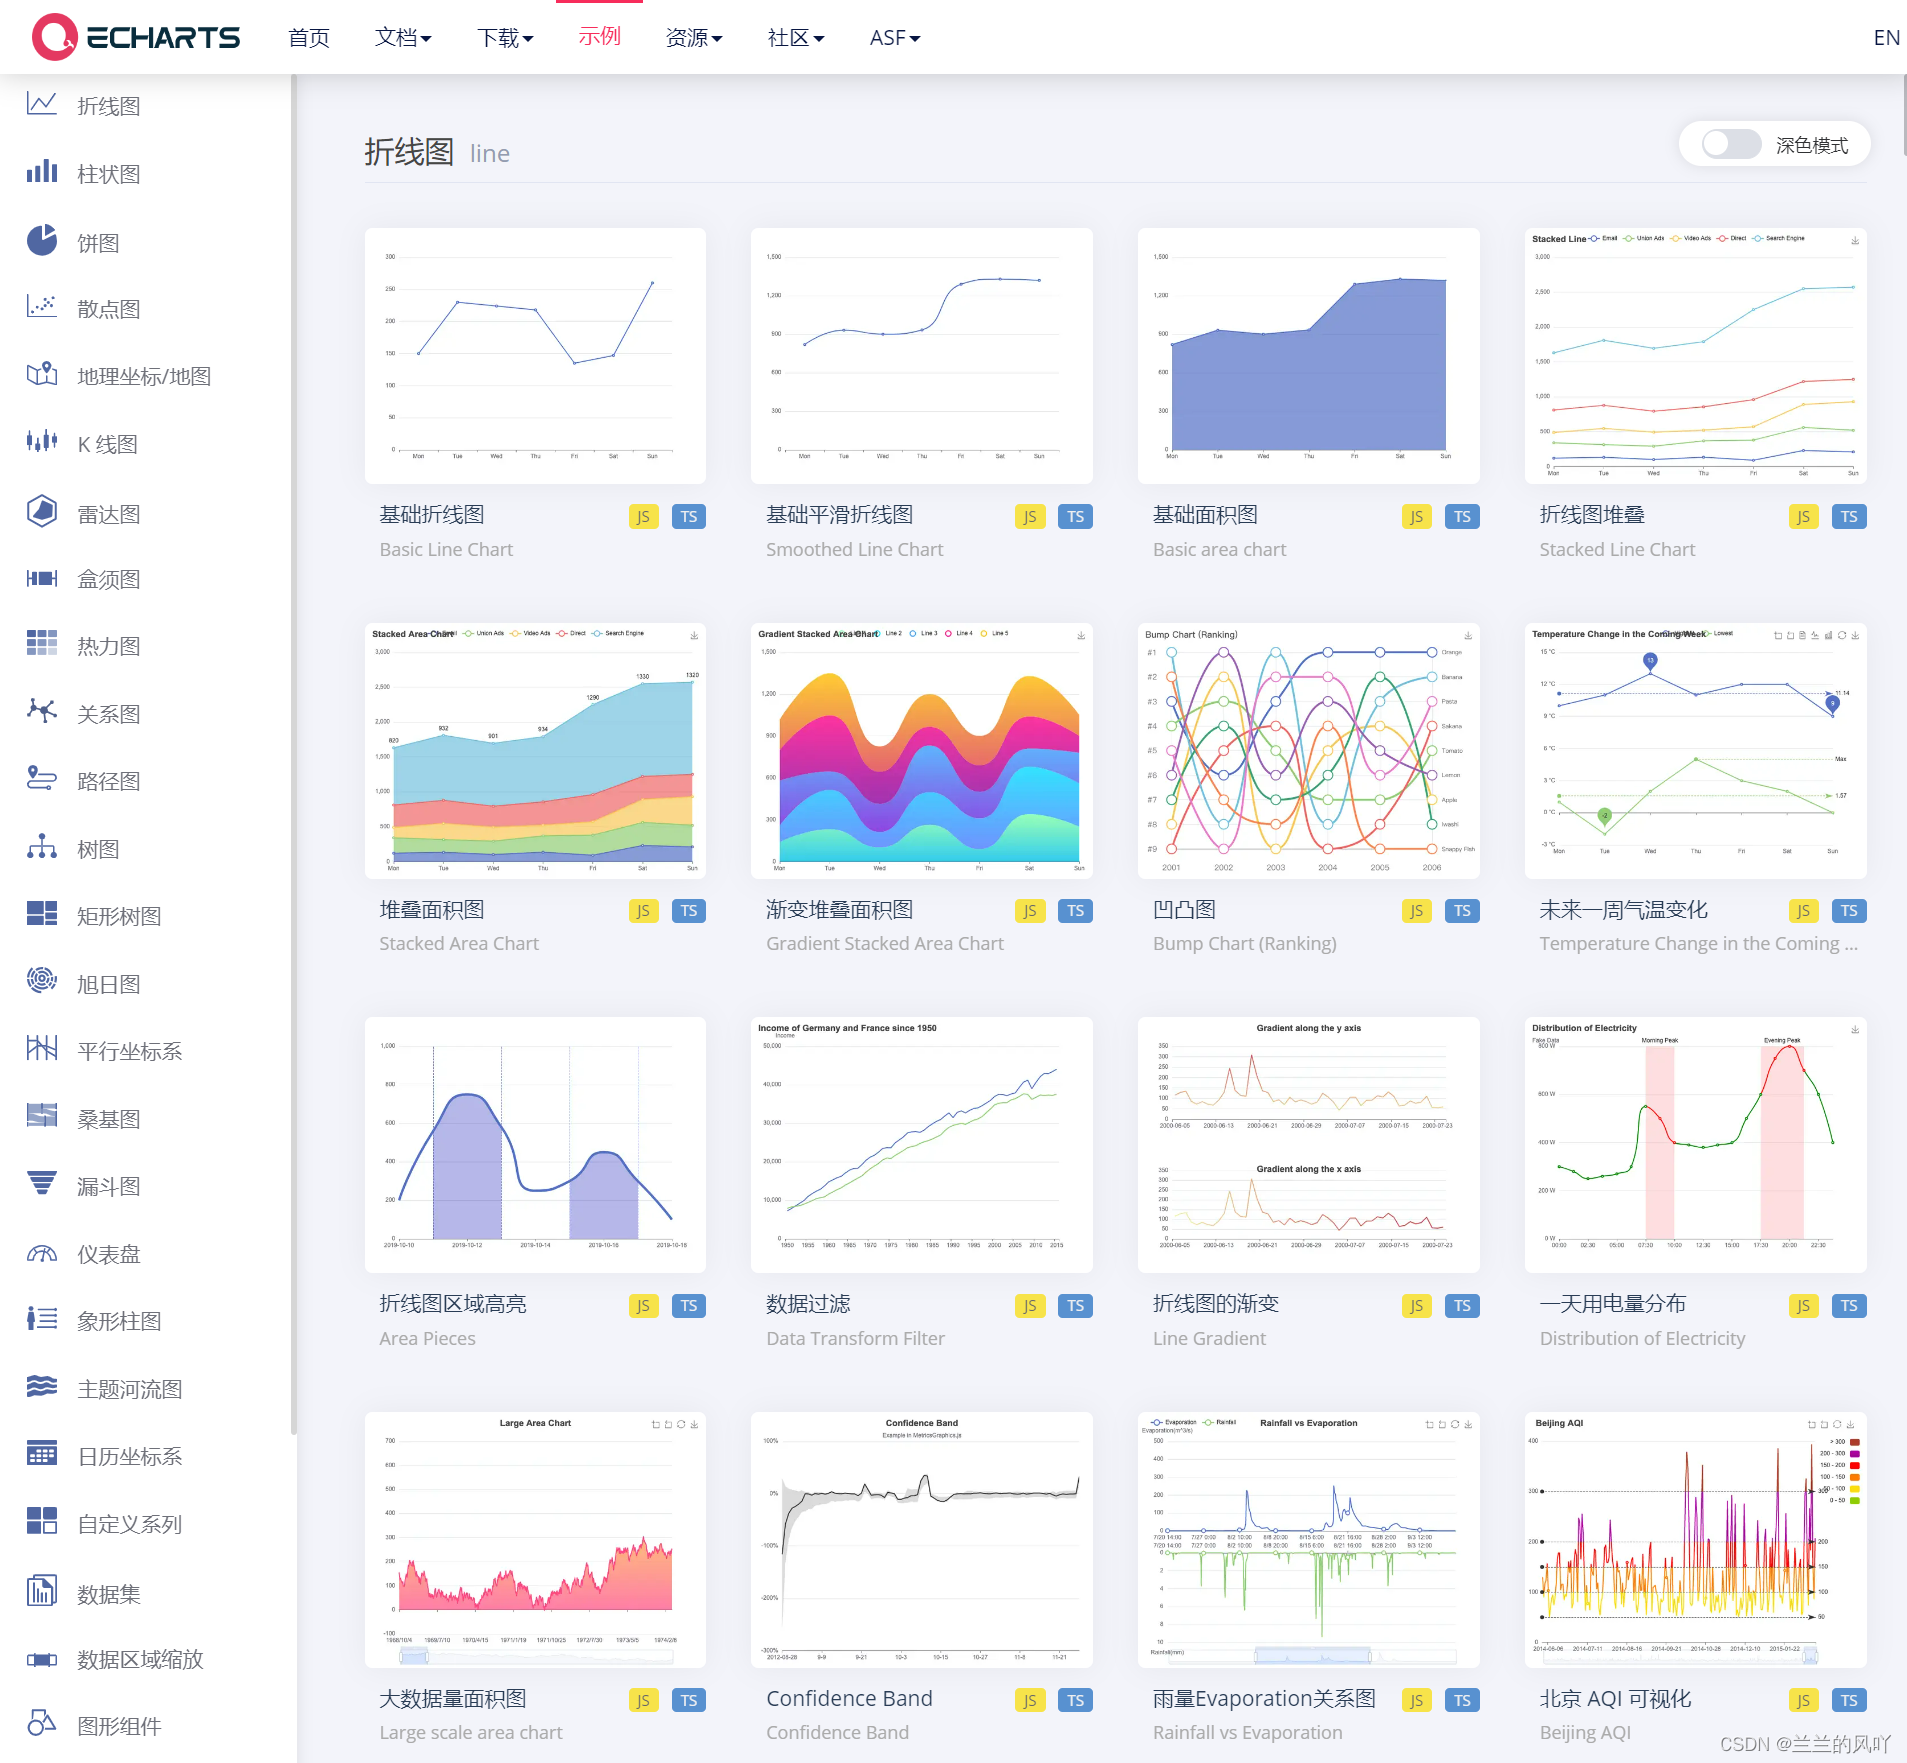Open Distribution of Electricity thumbnail

[1695, 1145]
